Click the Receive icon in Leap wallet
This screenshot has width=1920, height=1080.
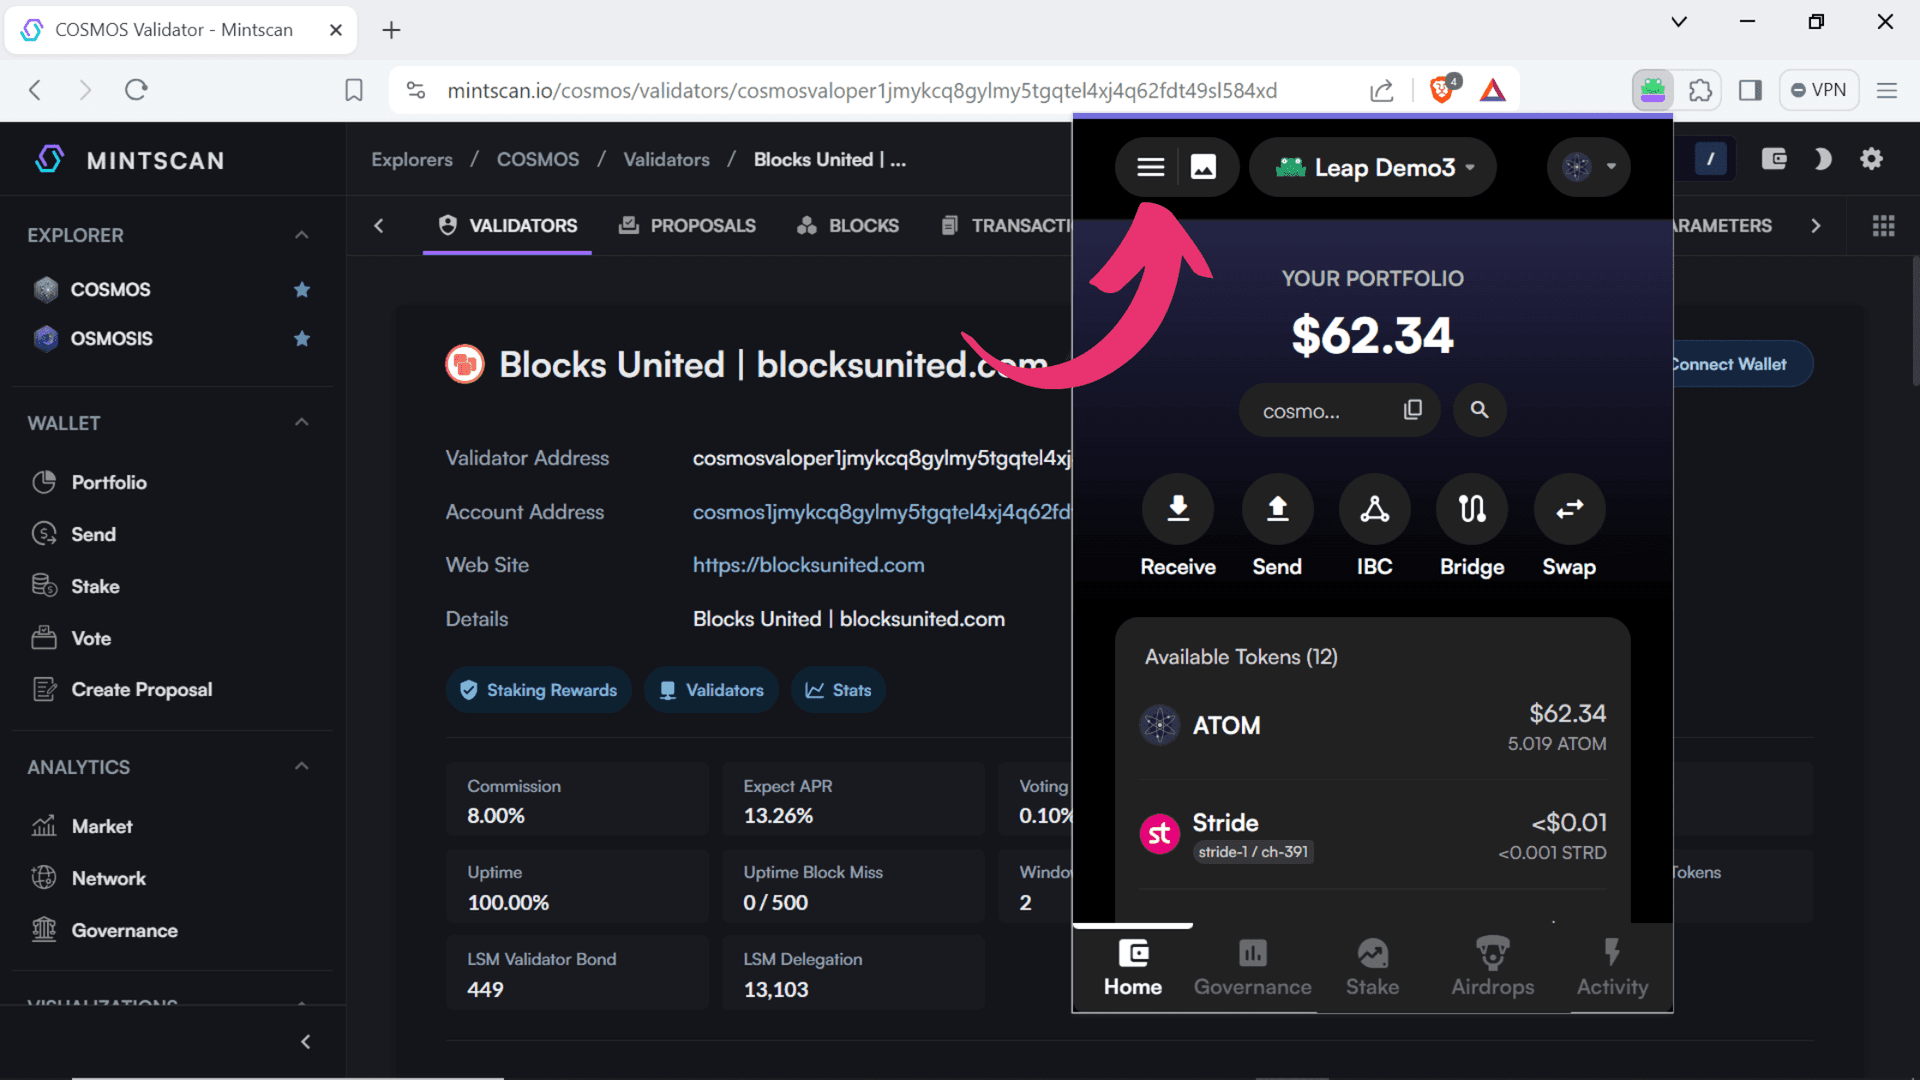point(1178,509)
